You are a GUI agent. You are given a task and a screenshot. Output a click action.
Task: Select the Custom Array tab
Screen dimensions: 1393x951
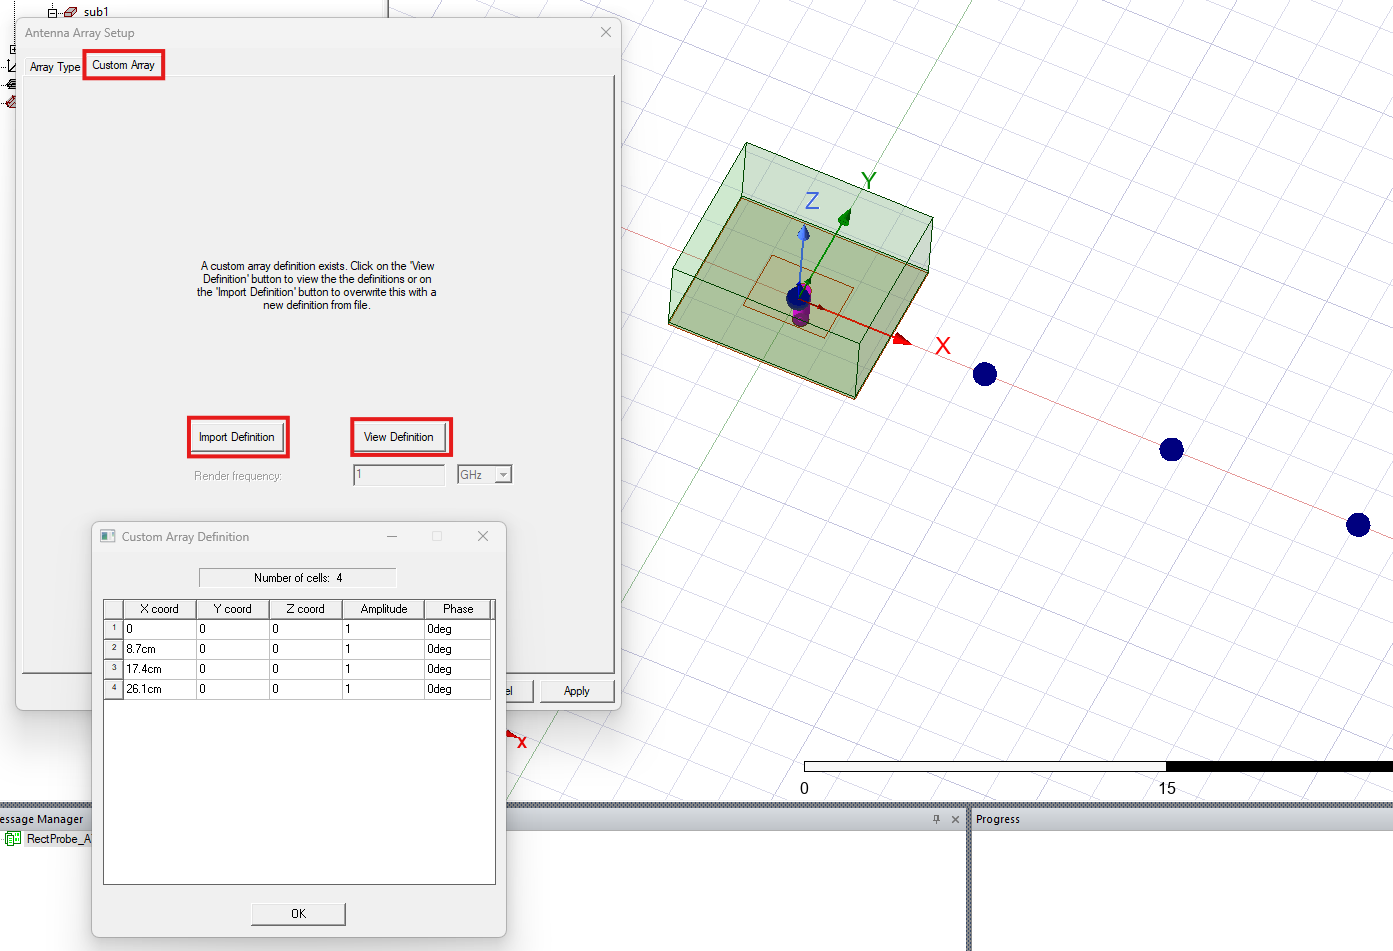(122, 64)
